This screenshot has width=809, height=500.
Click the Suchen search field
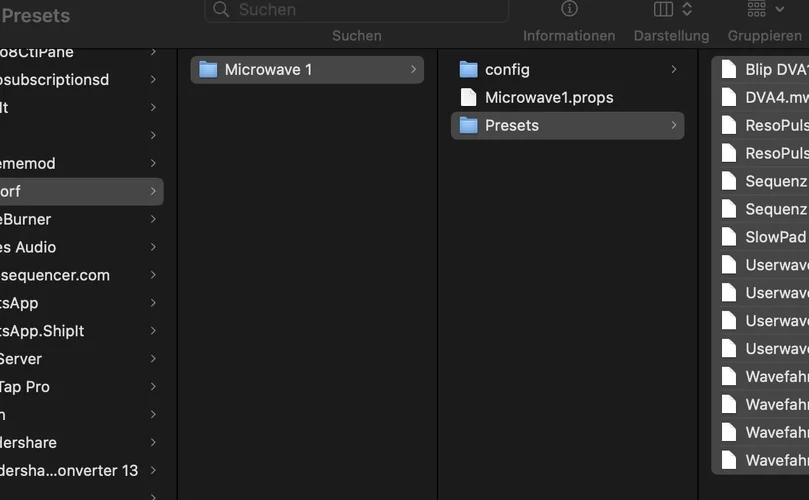click(x=357, y=9)
